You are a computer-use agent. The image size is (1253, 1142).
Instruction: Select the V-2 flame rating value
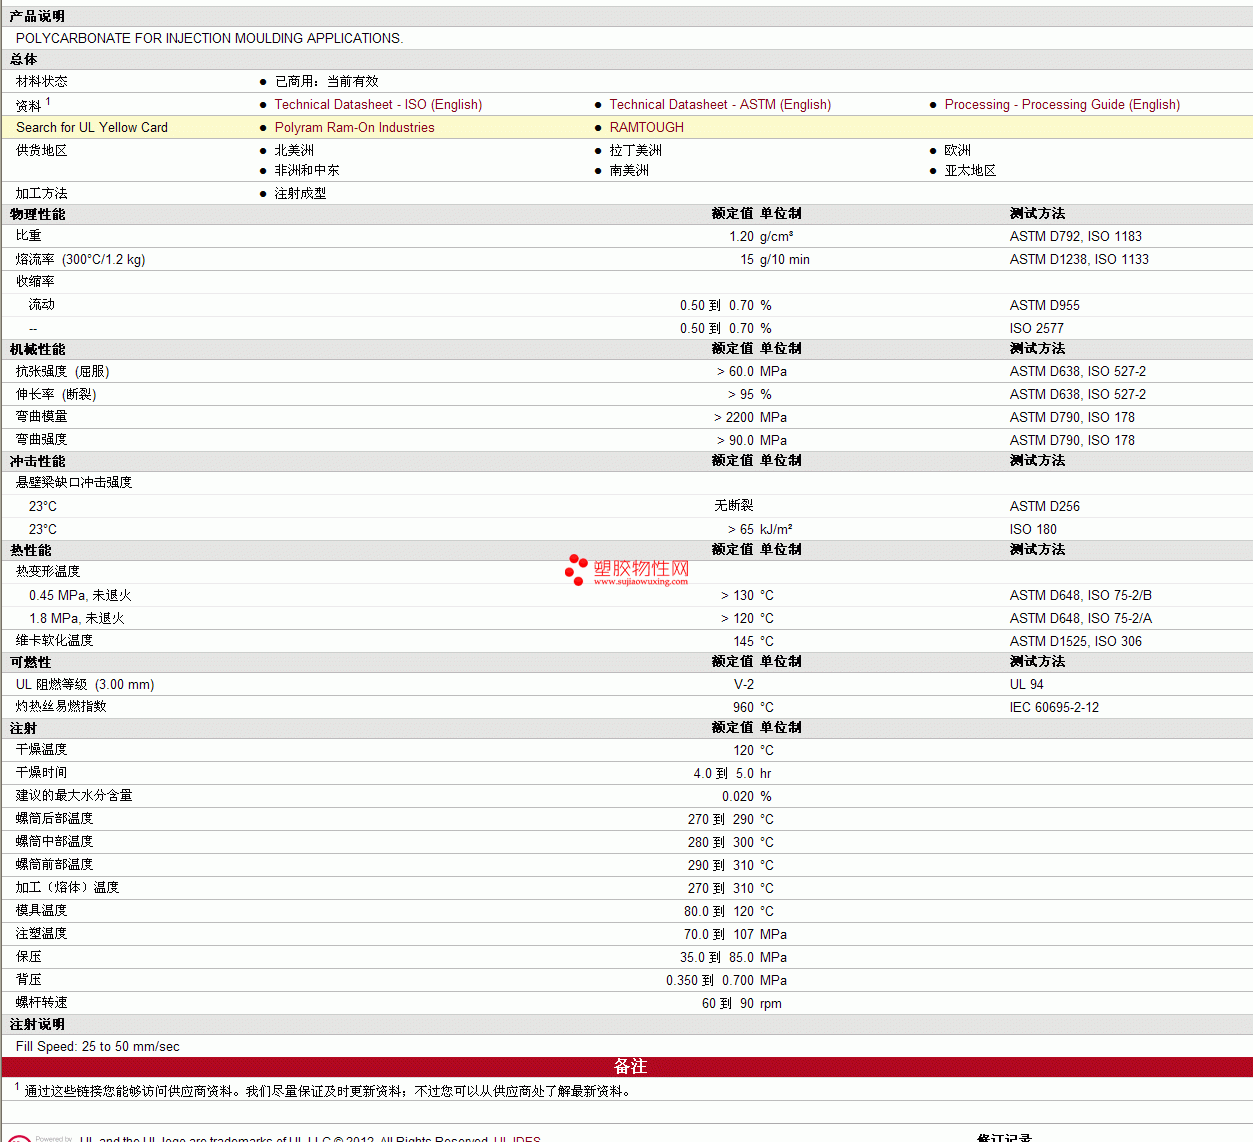click(x=744, y=684)
